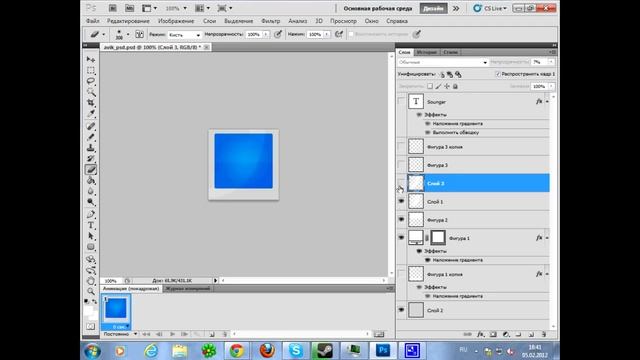640x360 pixels.
Task: Open the layer blend mode dropdown Обычные
Action: coord(443,62)
